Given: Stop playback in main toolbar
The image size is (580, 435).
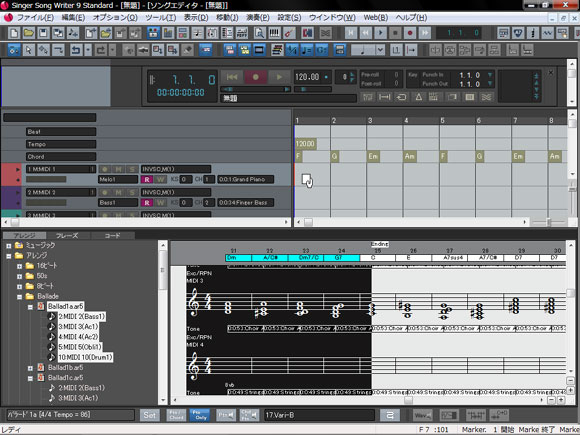Looking at the screenshot, I should point(395,33).
